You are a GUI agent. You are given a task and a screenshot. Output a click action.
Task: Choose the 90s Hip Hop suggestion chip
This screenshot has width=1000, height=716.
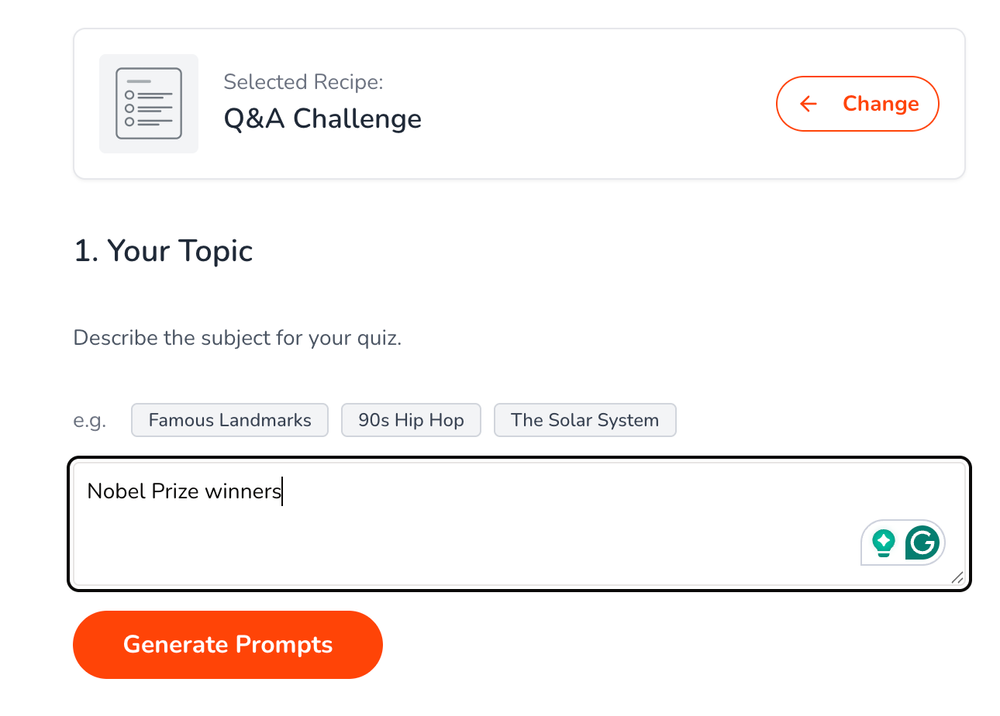click(x=411, y=419)
